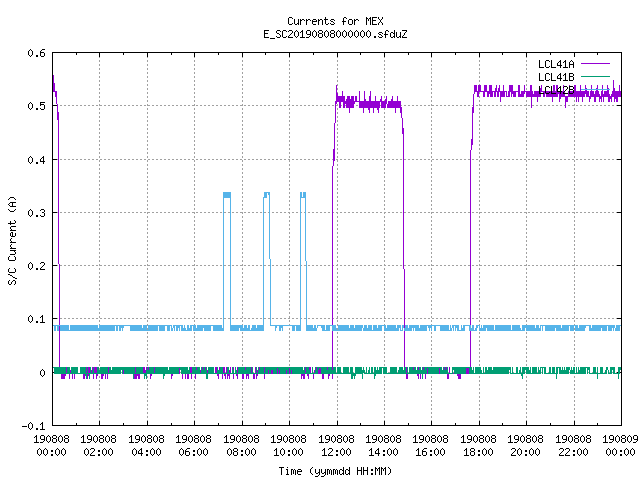640x480 pixels.
Task: Click the x-axis tick '190809 00:00'
Action: (620, 445)
